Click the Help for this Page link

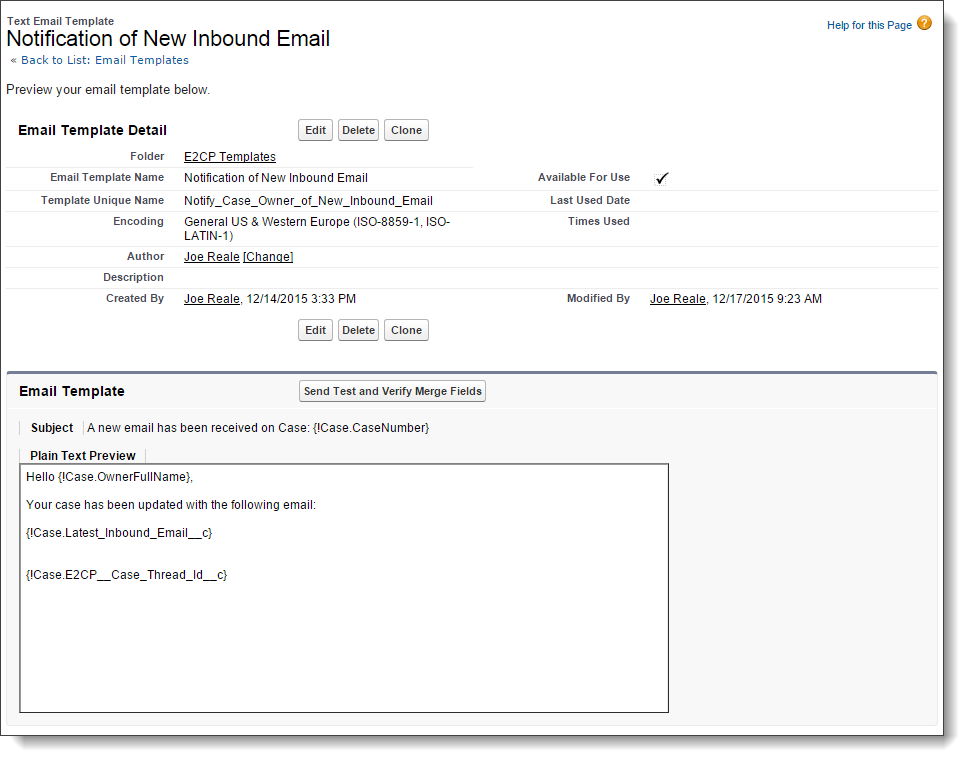(x=869, y=25)
